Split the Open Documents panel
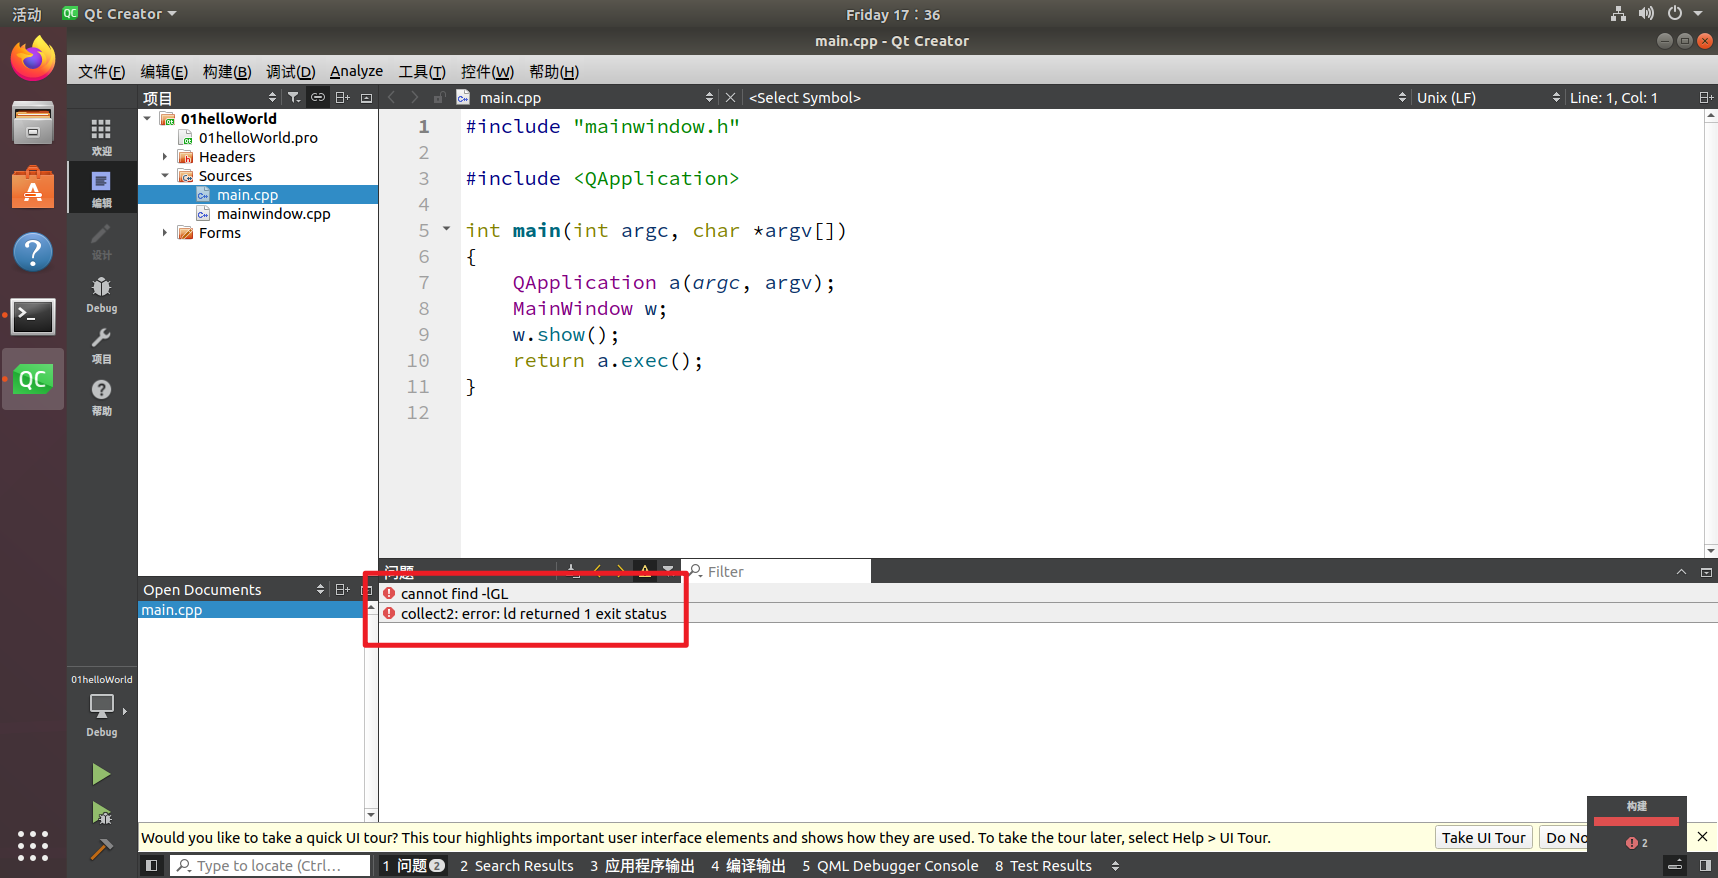This screenshot has height=878, width=1718. 342,589
